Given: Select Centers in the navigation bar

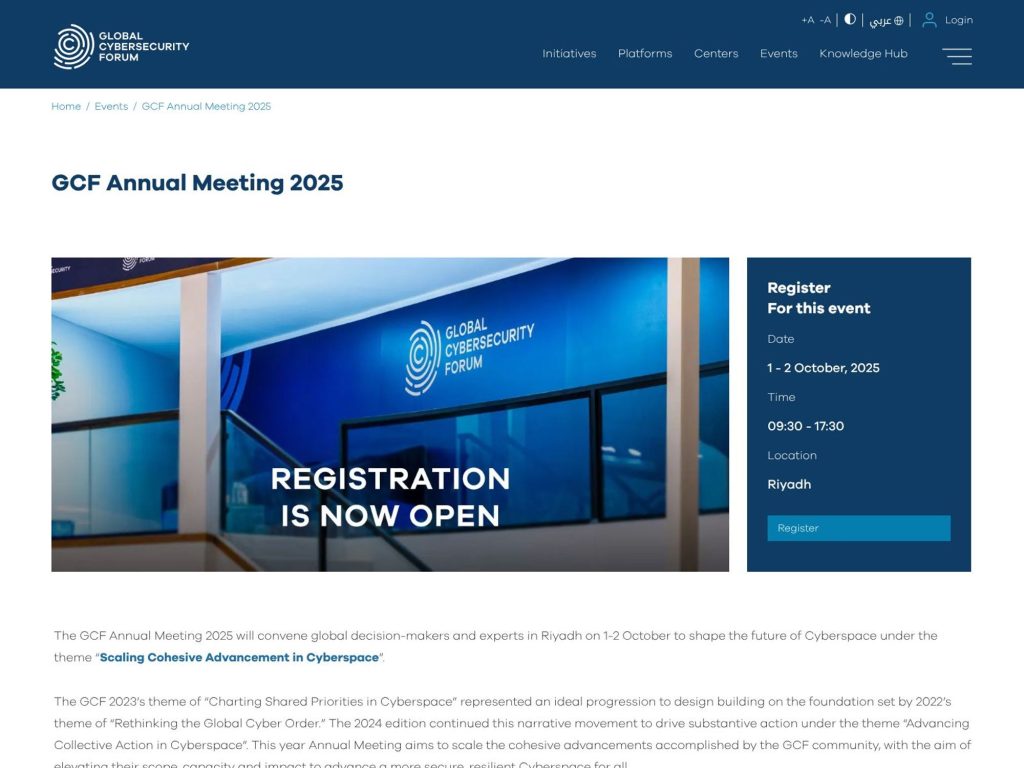Looking at the screenshot, I should tap(716, 54).
